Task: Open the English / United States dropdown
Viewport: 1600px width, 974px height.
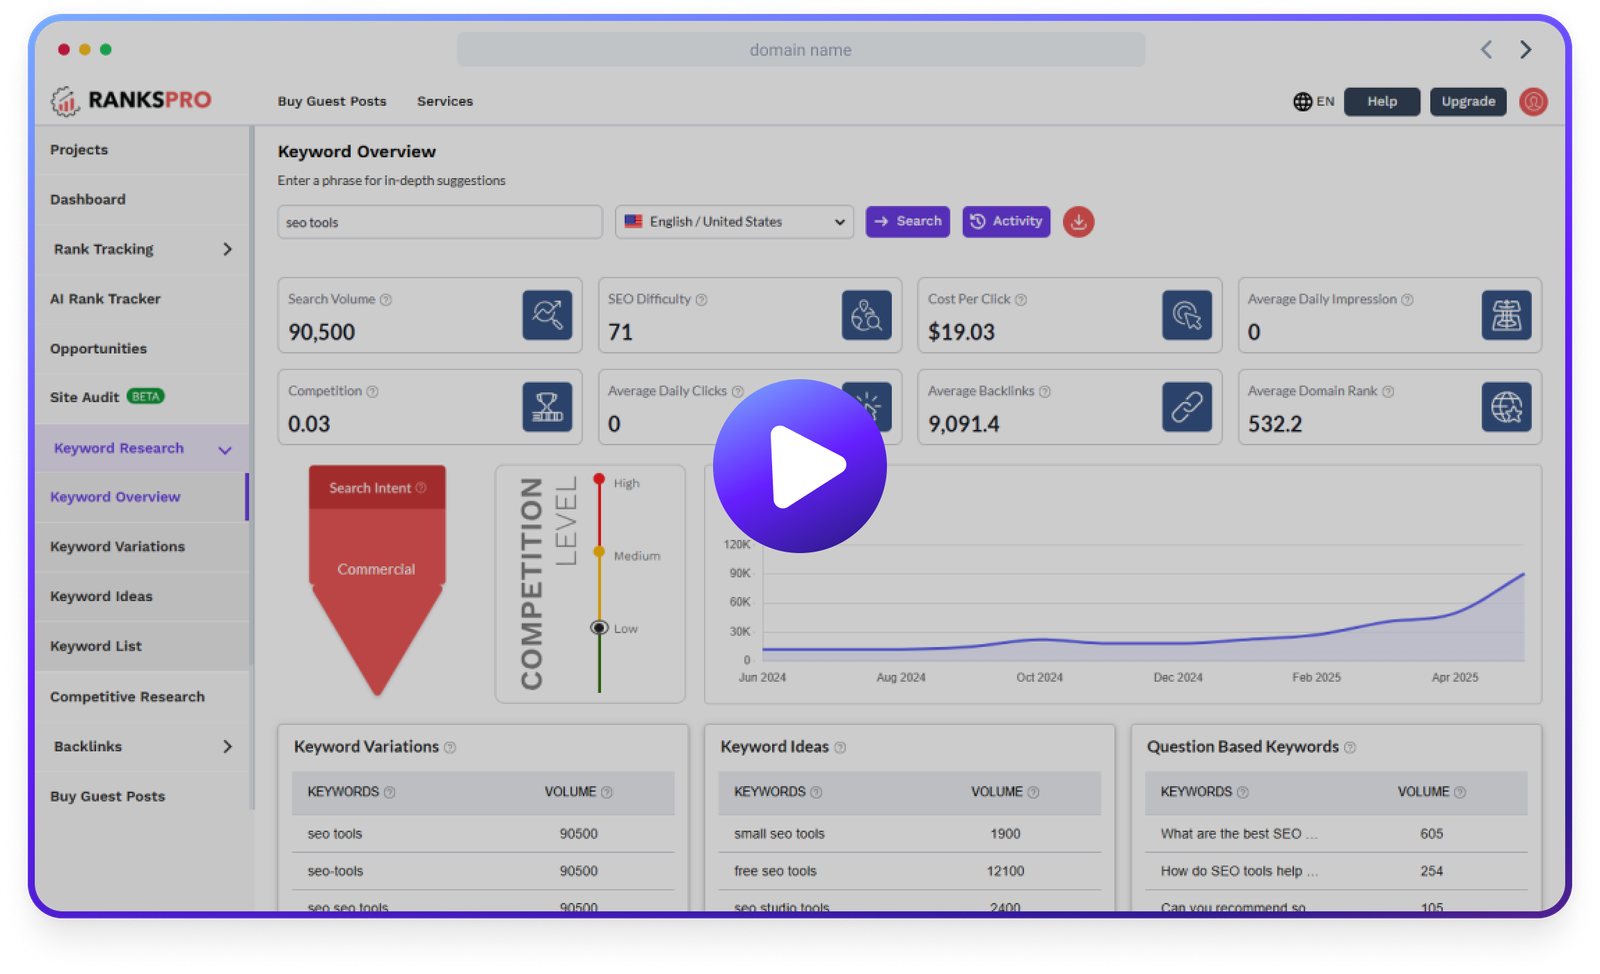Action: click(x=734, y=222)
